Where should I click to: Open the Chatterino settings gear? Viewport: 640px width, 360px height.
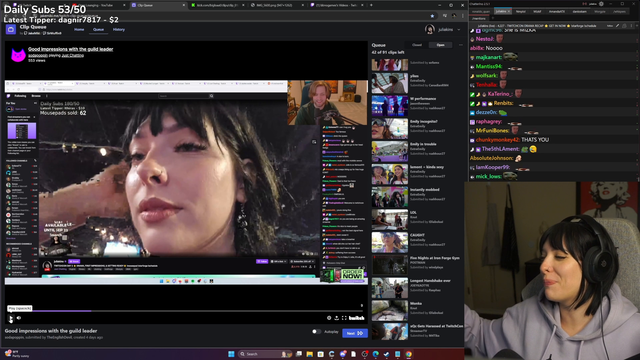601,4
